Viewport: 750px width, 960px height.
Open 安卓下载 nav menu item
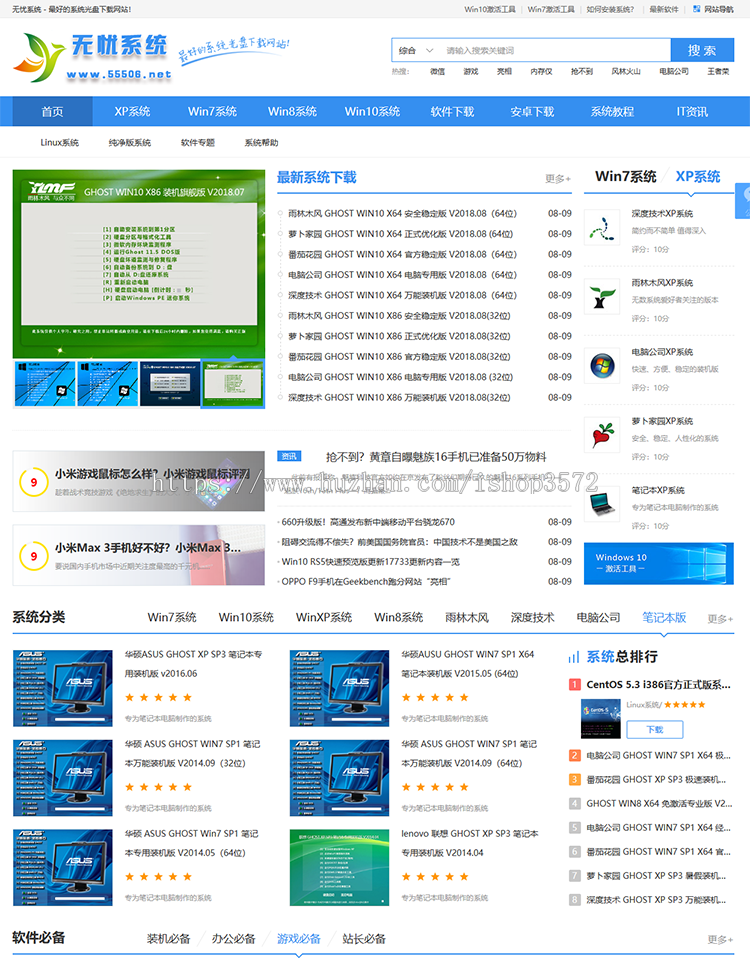532,111
